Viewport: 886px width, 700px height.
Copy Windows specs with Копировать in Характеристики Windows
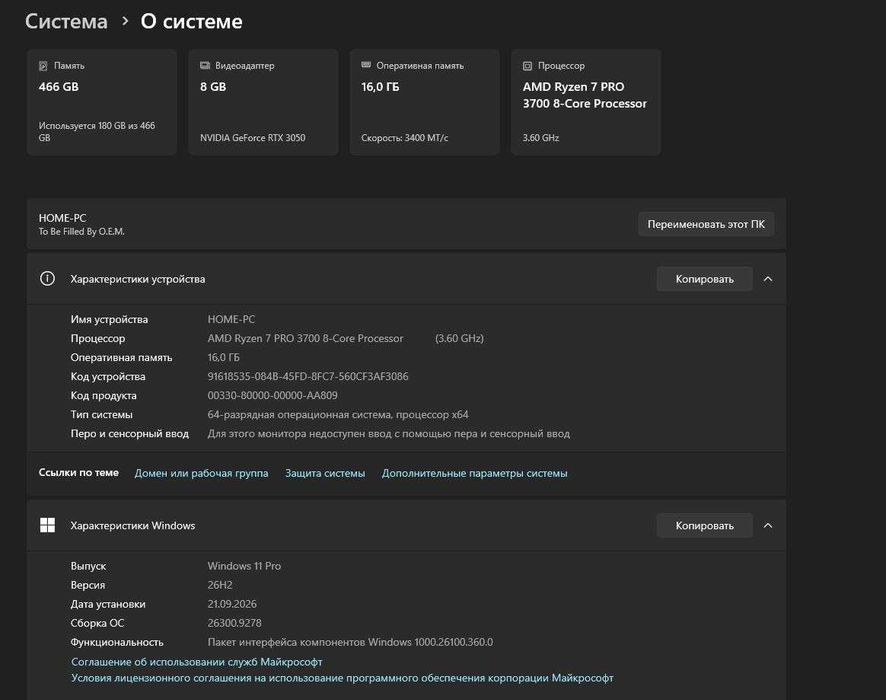click(x=705, y=525)
